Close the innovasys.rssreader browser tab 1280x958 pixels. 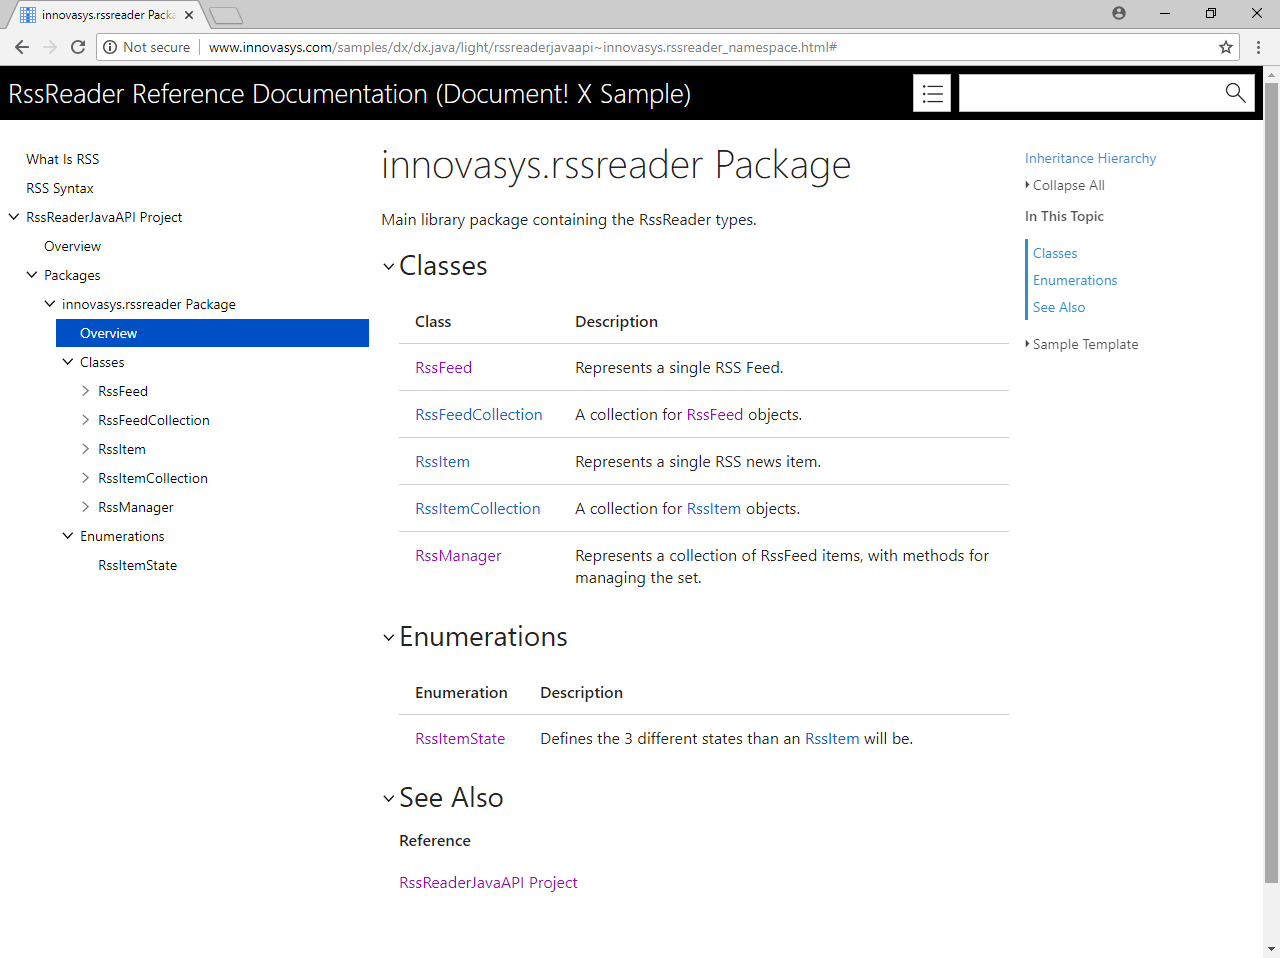pyautogui.click(x=189, y=15)
